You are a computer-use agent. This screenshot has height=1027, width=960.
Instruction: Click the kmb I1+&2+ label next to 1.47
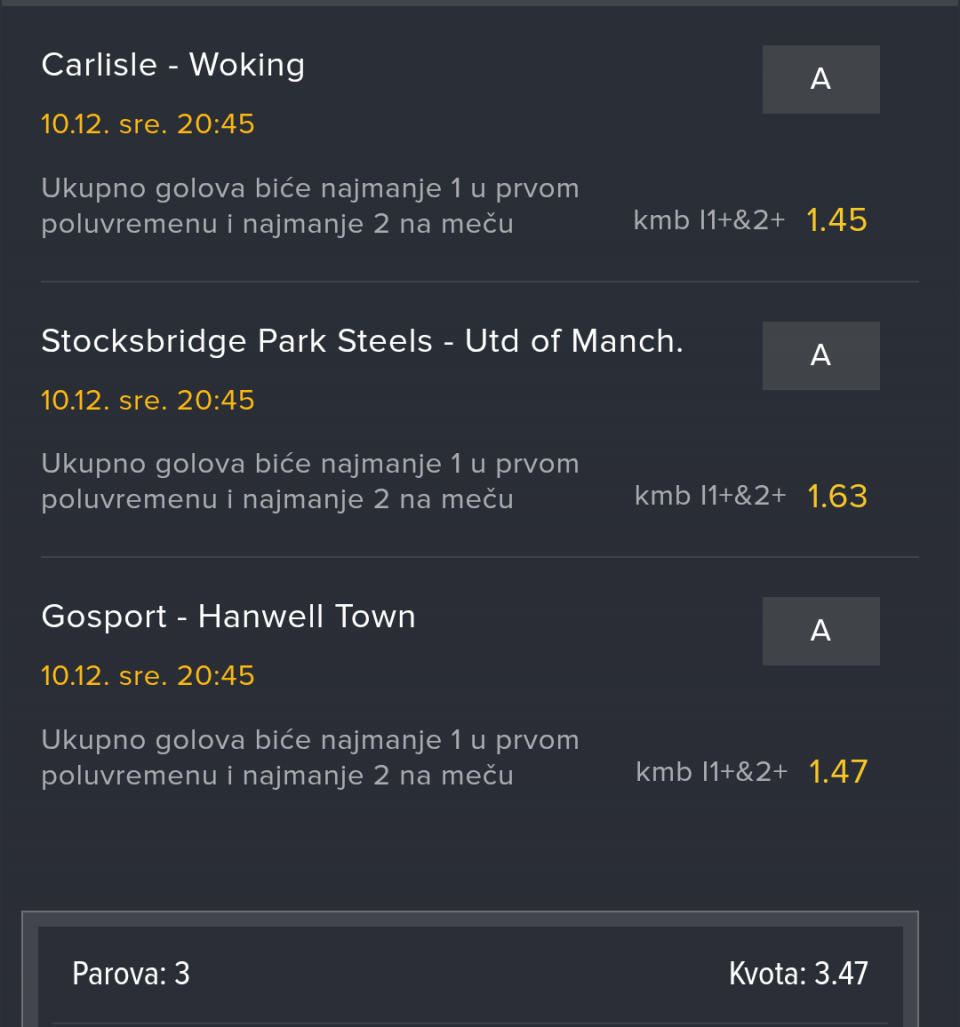point(711,772)
